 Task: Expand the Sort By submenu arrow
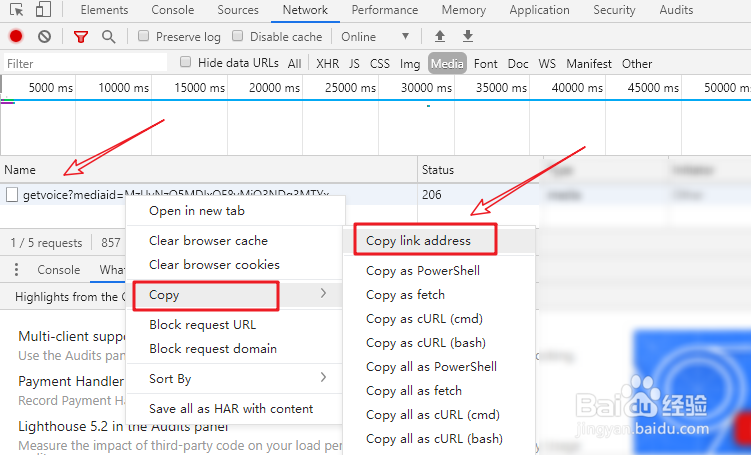323,377
